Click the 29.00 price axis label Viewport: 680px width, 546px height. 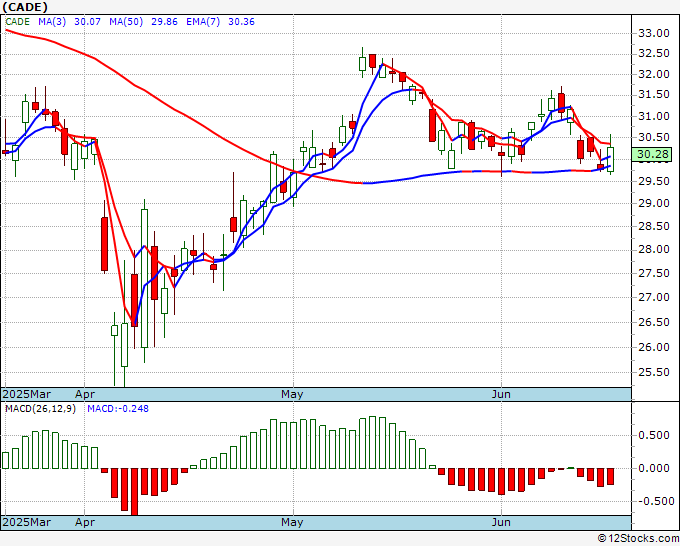coord(654,204)
